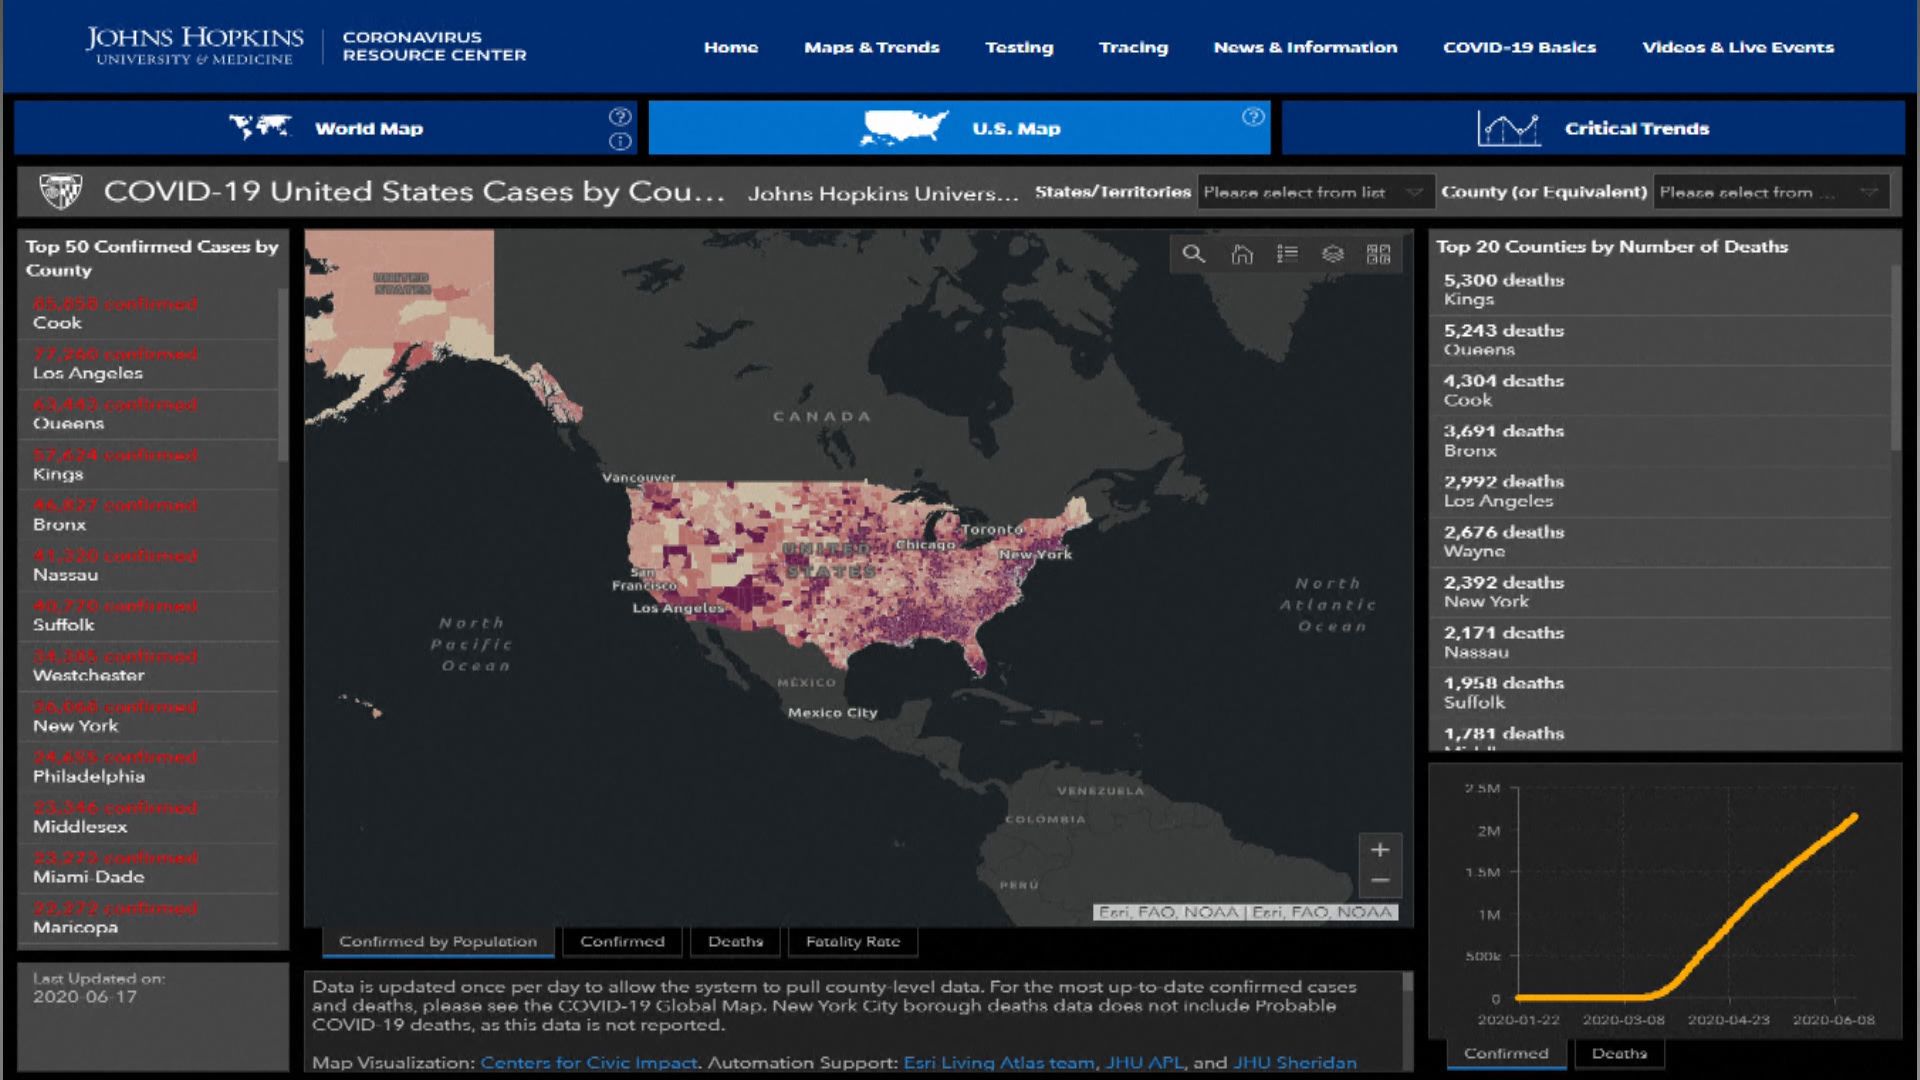This screenshot has width=1920, height=1080.
Task: Select Los Angeles in top cases list
Action: (88, 373)
